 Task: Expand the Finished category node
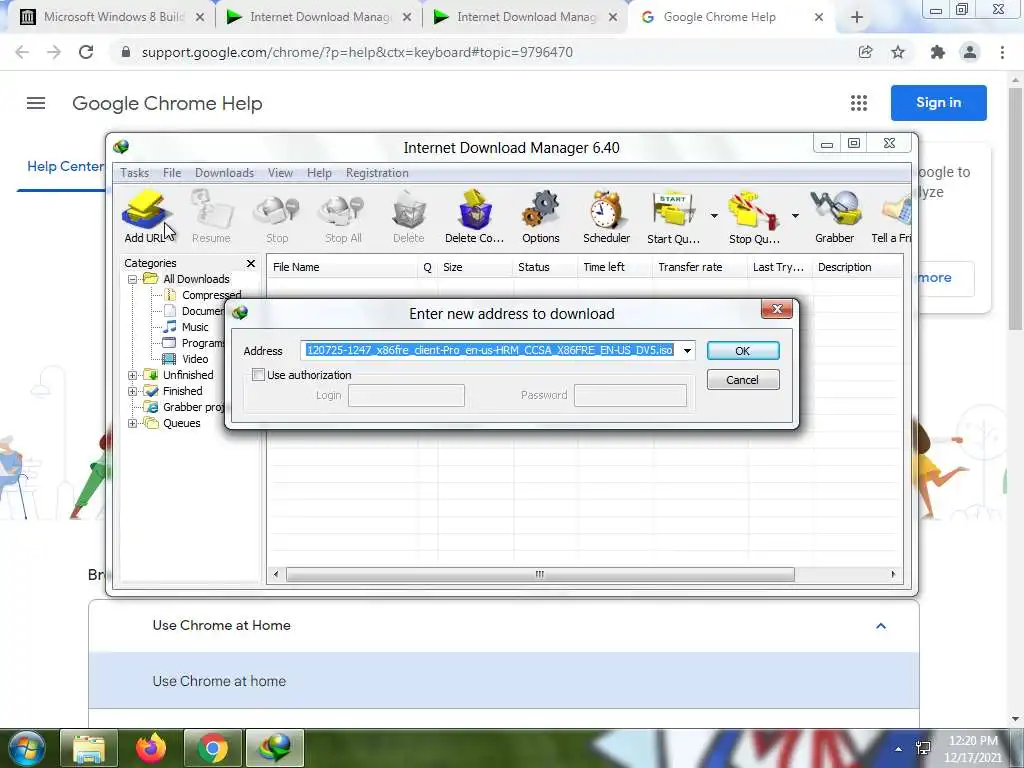tap(132, 391)
